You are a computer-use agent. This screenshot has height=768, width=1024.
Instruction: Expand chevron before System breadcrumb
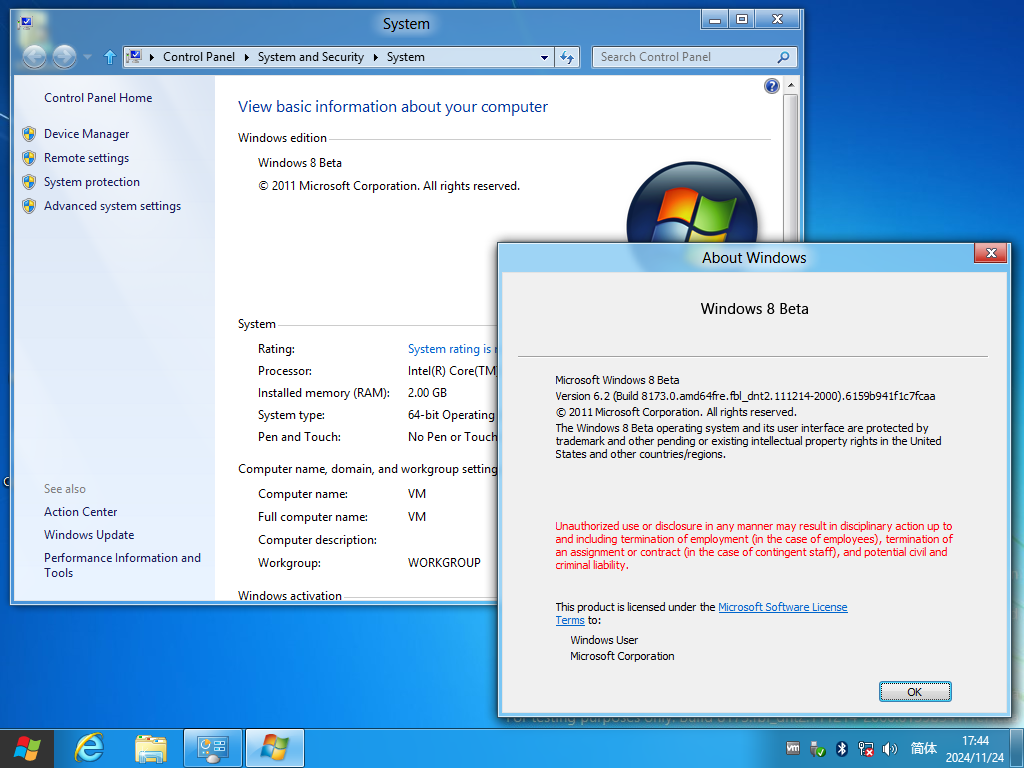click(x=376, y=57)
